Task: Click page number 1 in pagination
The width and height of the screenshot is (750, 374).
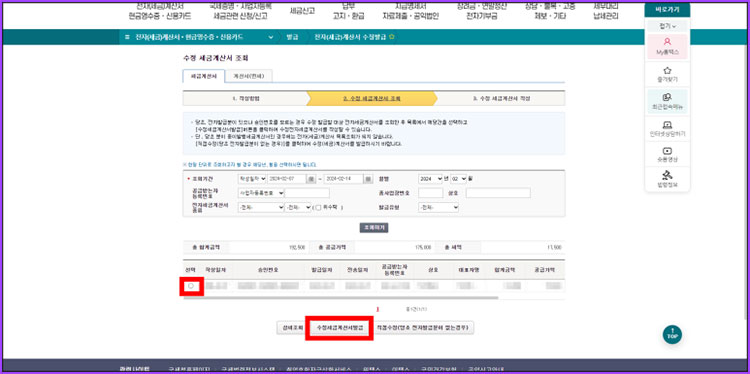Action: (378, 309)
